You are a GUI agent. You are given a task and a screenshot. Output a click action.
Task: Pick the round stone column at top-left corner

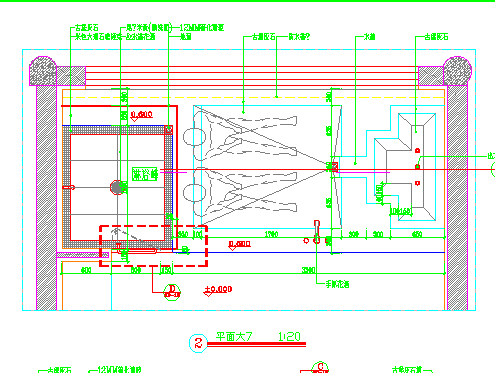(43, 71)
